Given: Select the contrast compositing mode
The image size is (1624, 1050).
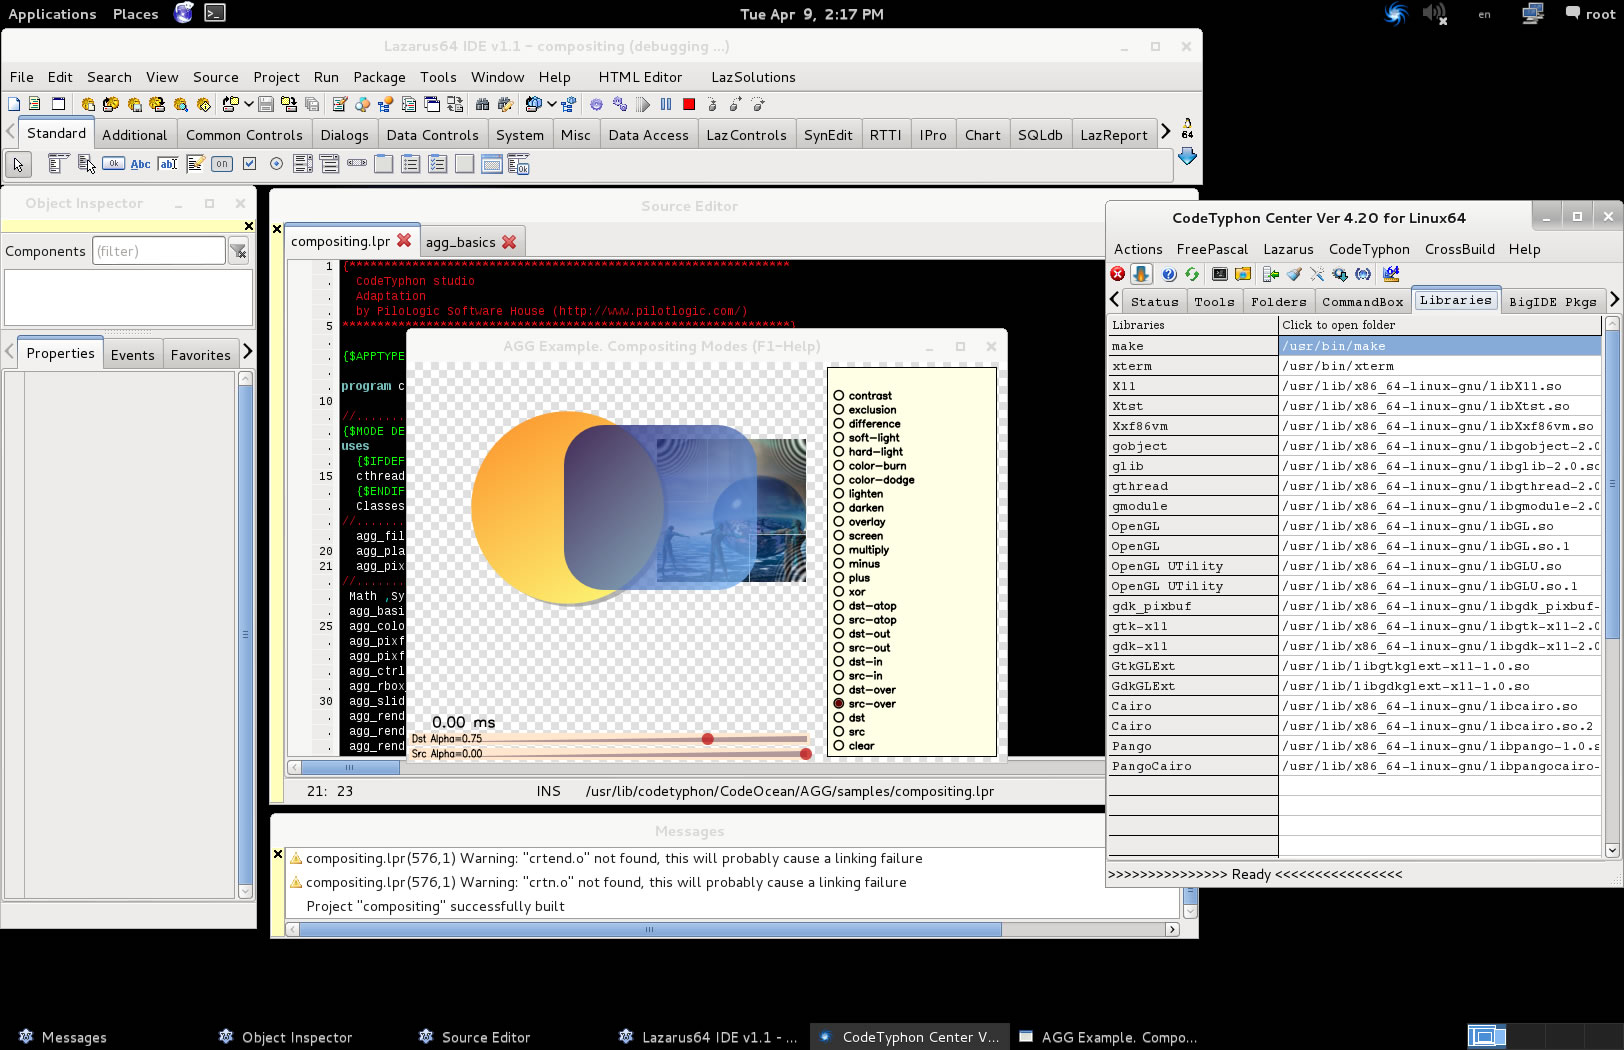Looking at the screenshot, I should coord(839,396).
